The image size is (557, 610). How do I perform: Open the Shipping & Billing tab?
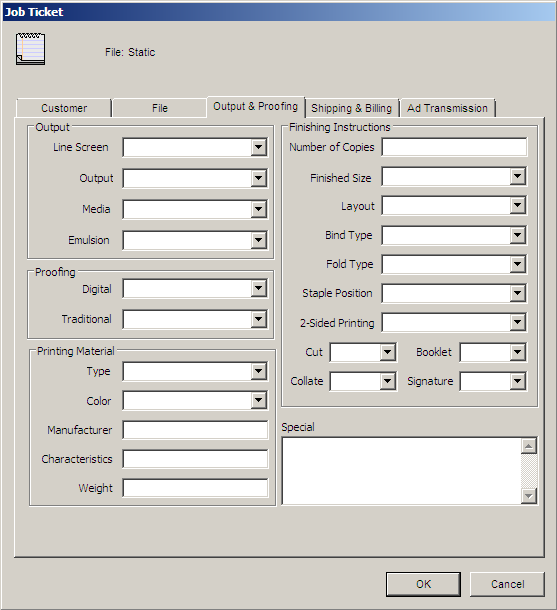tap(352, 108)
